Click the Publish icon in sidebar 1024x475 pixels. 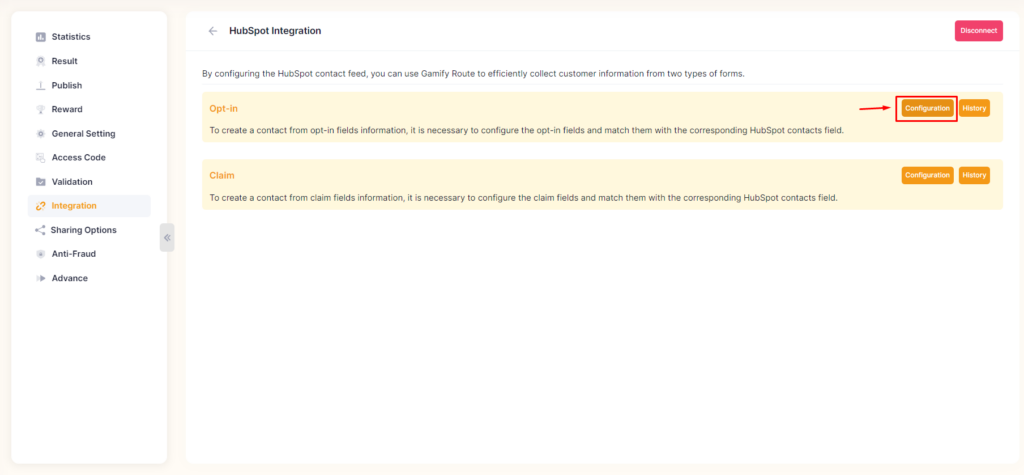40,86
